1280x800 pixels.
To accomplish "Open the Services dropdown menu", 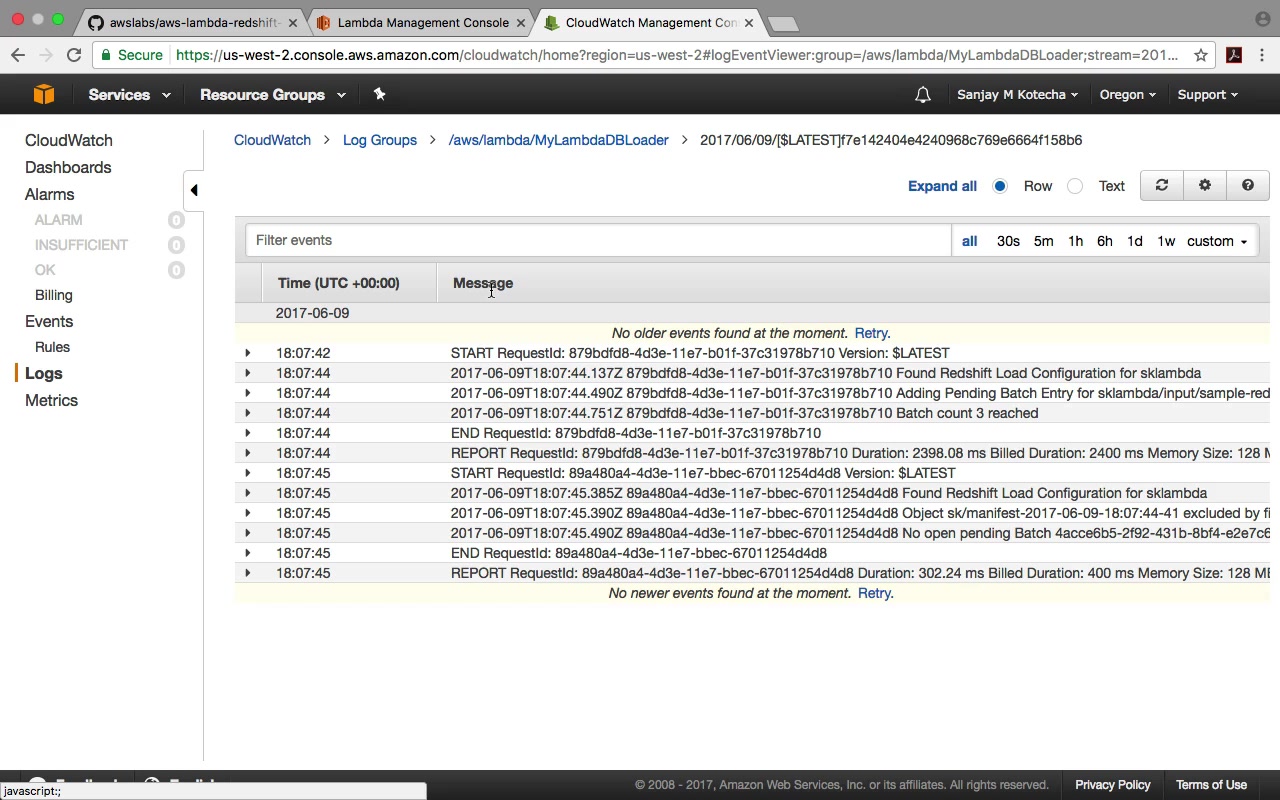I will [129, 95].
